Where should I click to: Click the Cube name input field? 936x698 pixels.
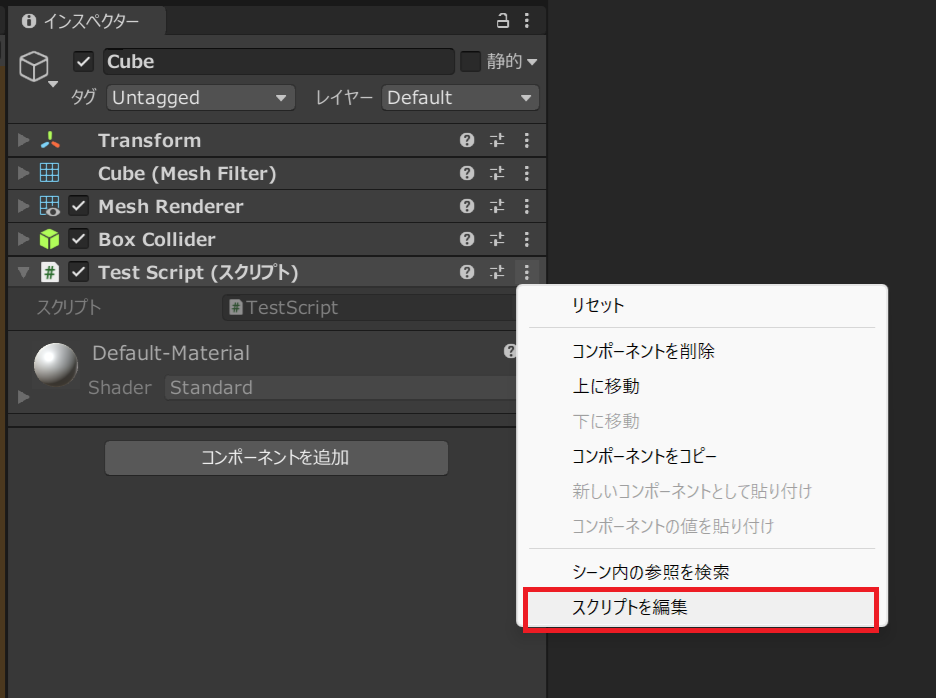click(279, 62)
